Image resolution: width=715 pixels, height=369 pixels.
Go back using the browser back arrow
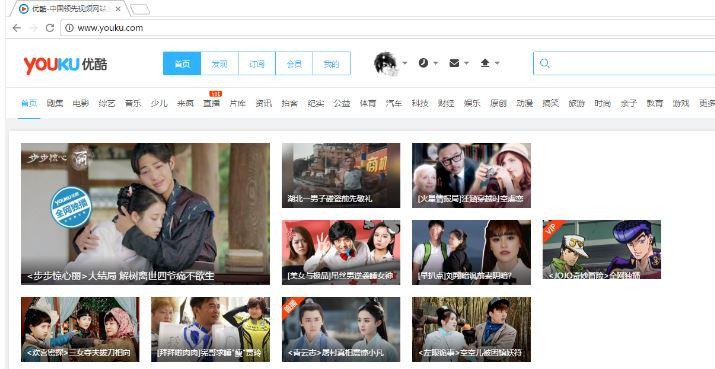click(x=16, y=28)
